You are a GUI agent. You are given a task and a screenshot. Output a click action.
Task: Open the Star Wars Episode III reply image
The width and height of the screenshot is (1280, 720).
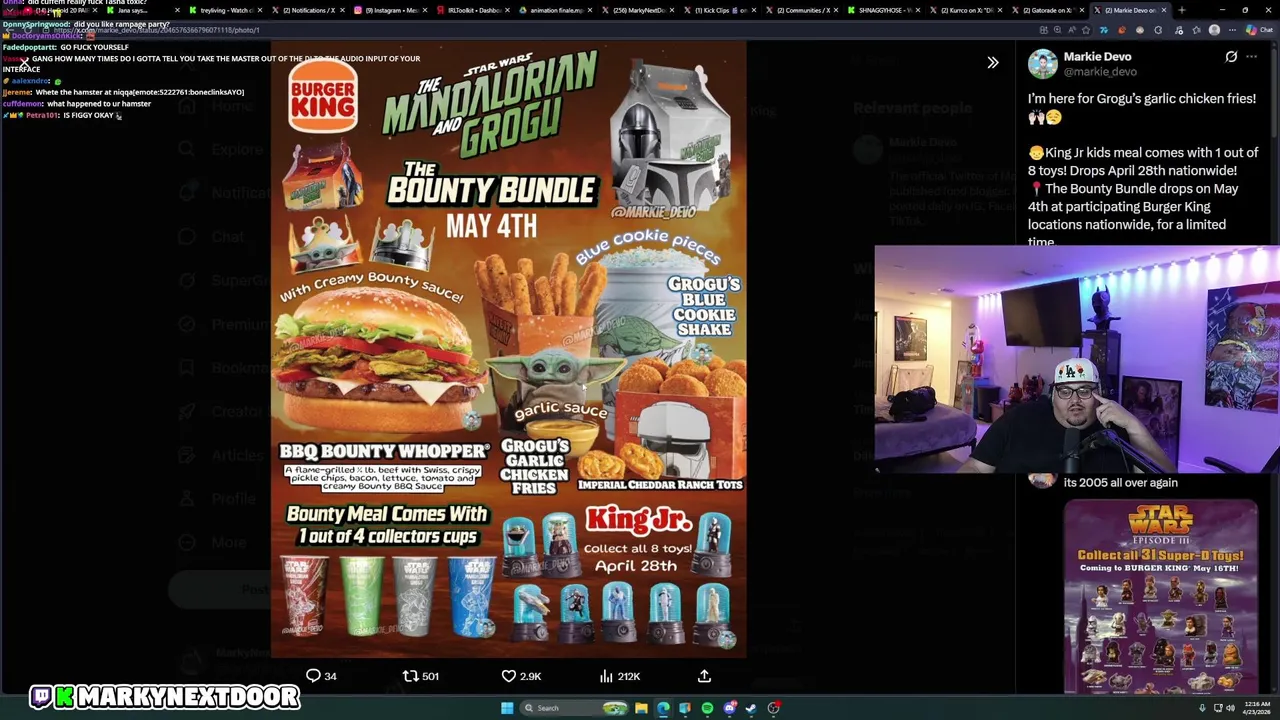click(x=1161, y=596)
